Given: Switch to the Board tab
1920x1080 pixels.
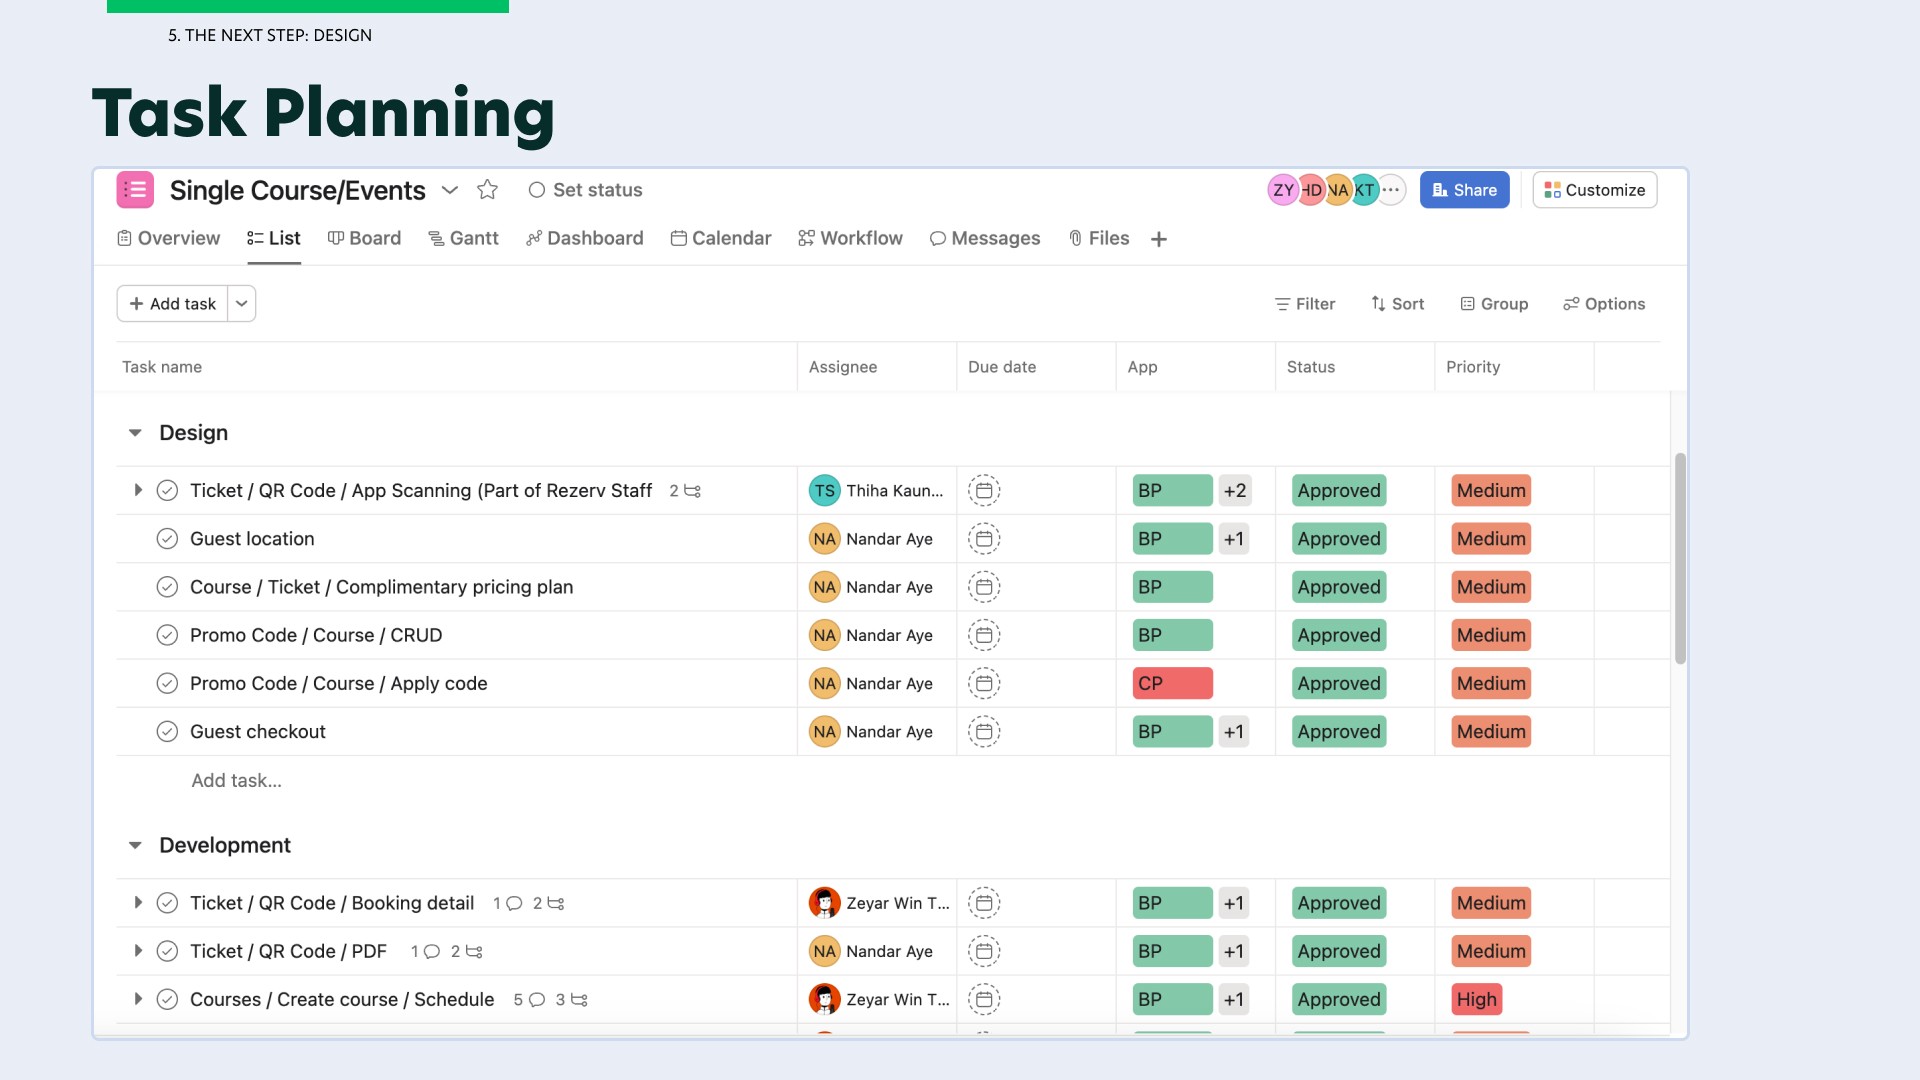Looking at the screenshot, I should click(x=365, y=239).
